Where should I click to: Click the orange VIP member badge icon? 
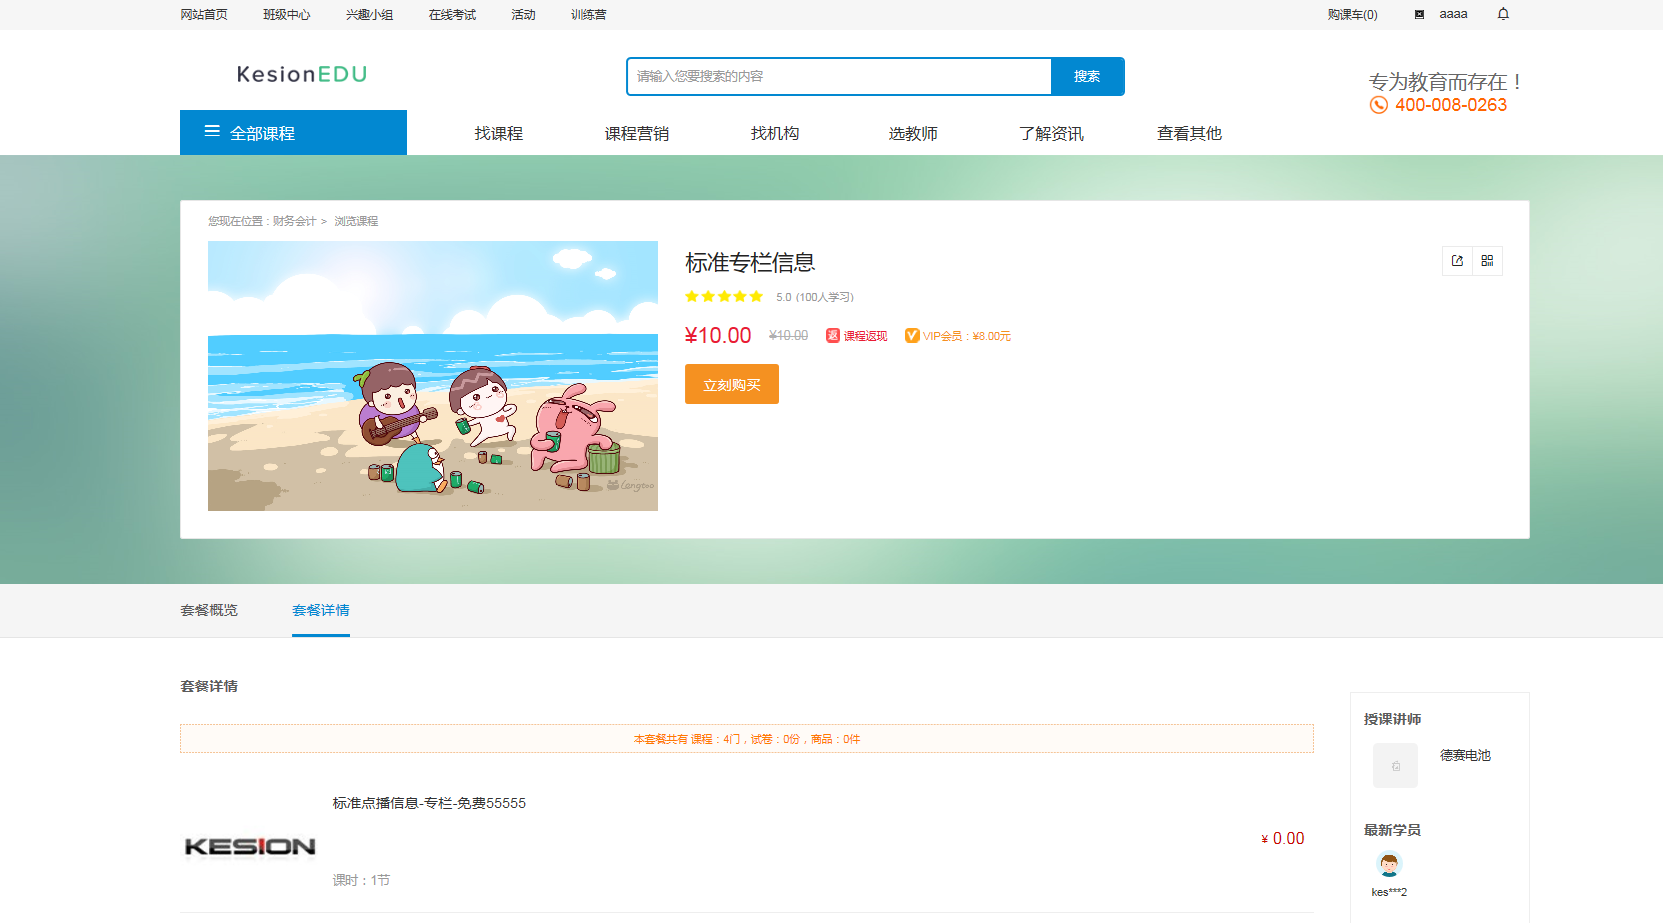coord(911,336)
